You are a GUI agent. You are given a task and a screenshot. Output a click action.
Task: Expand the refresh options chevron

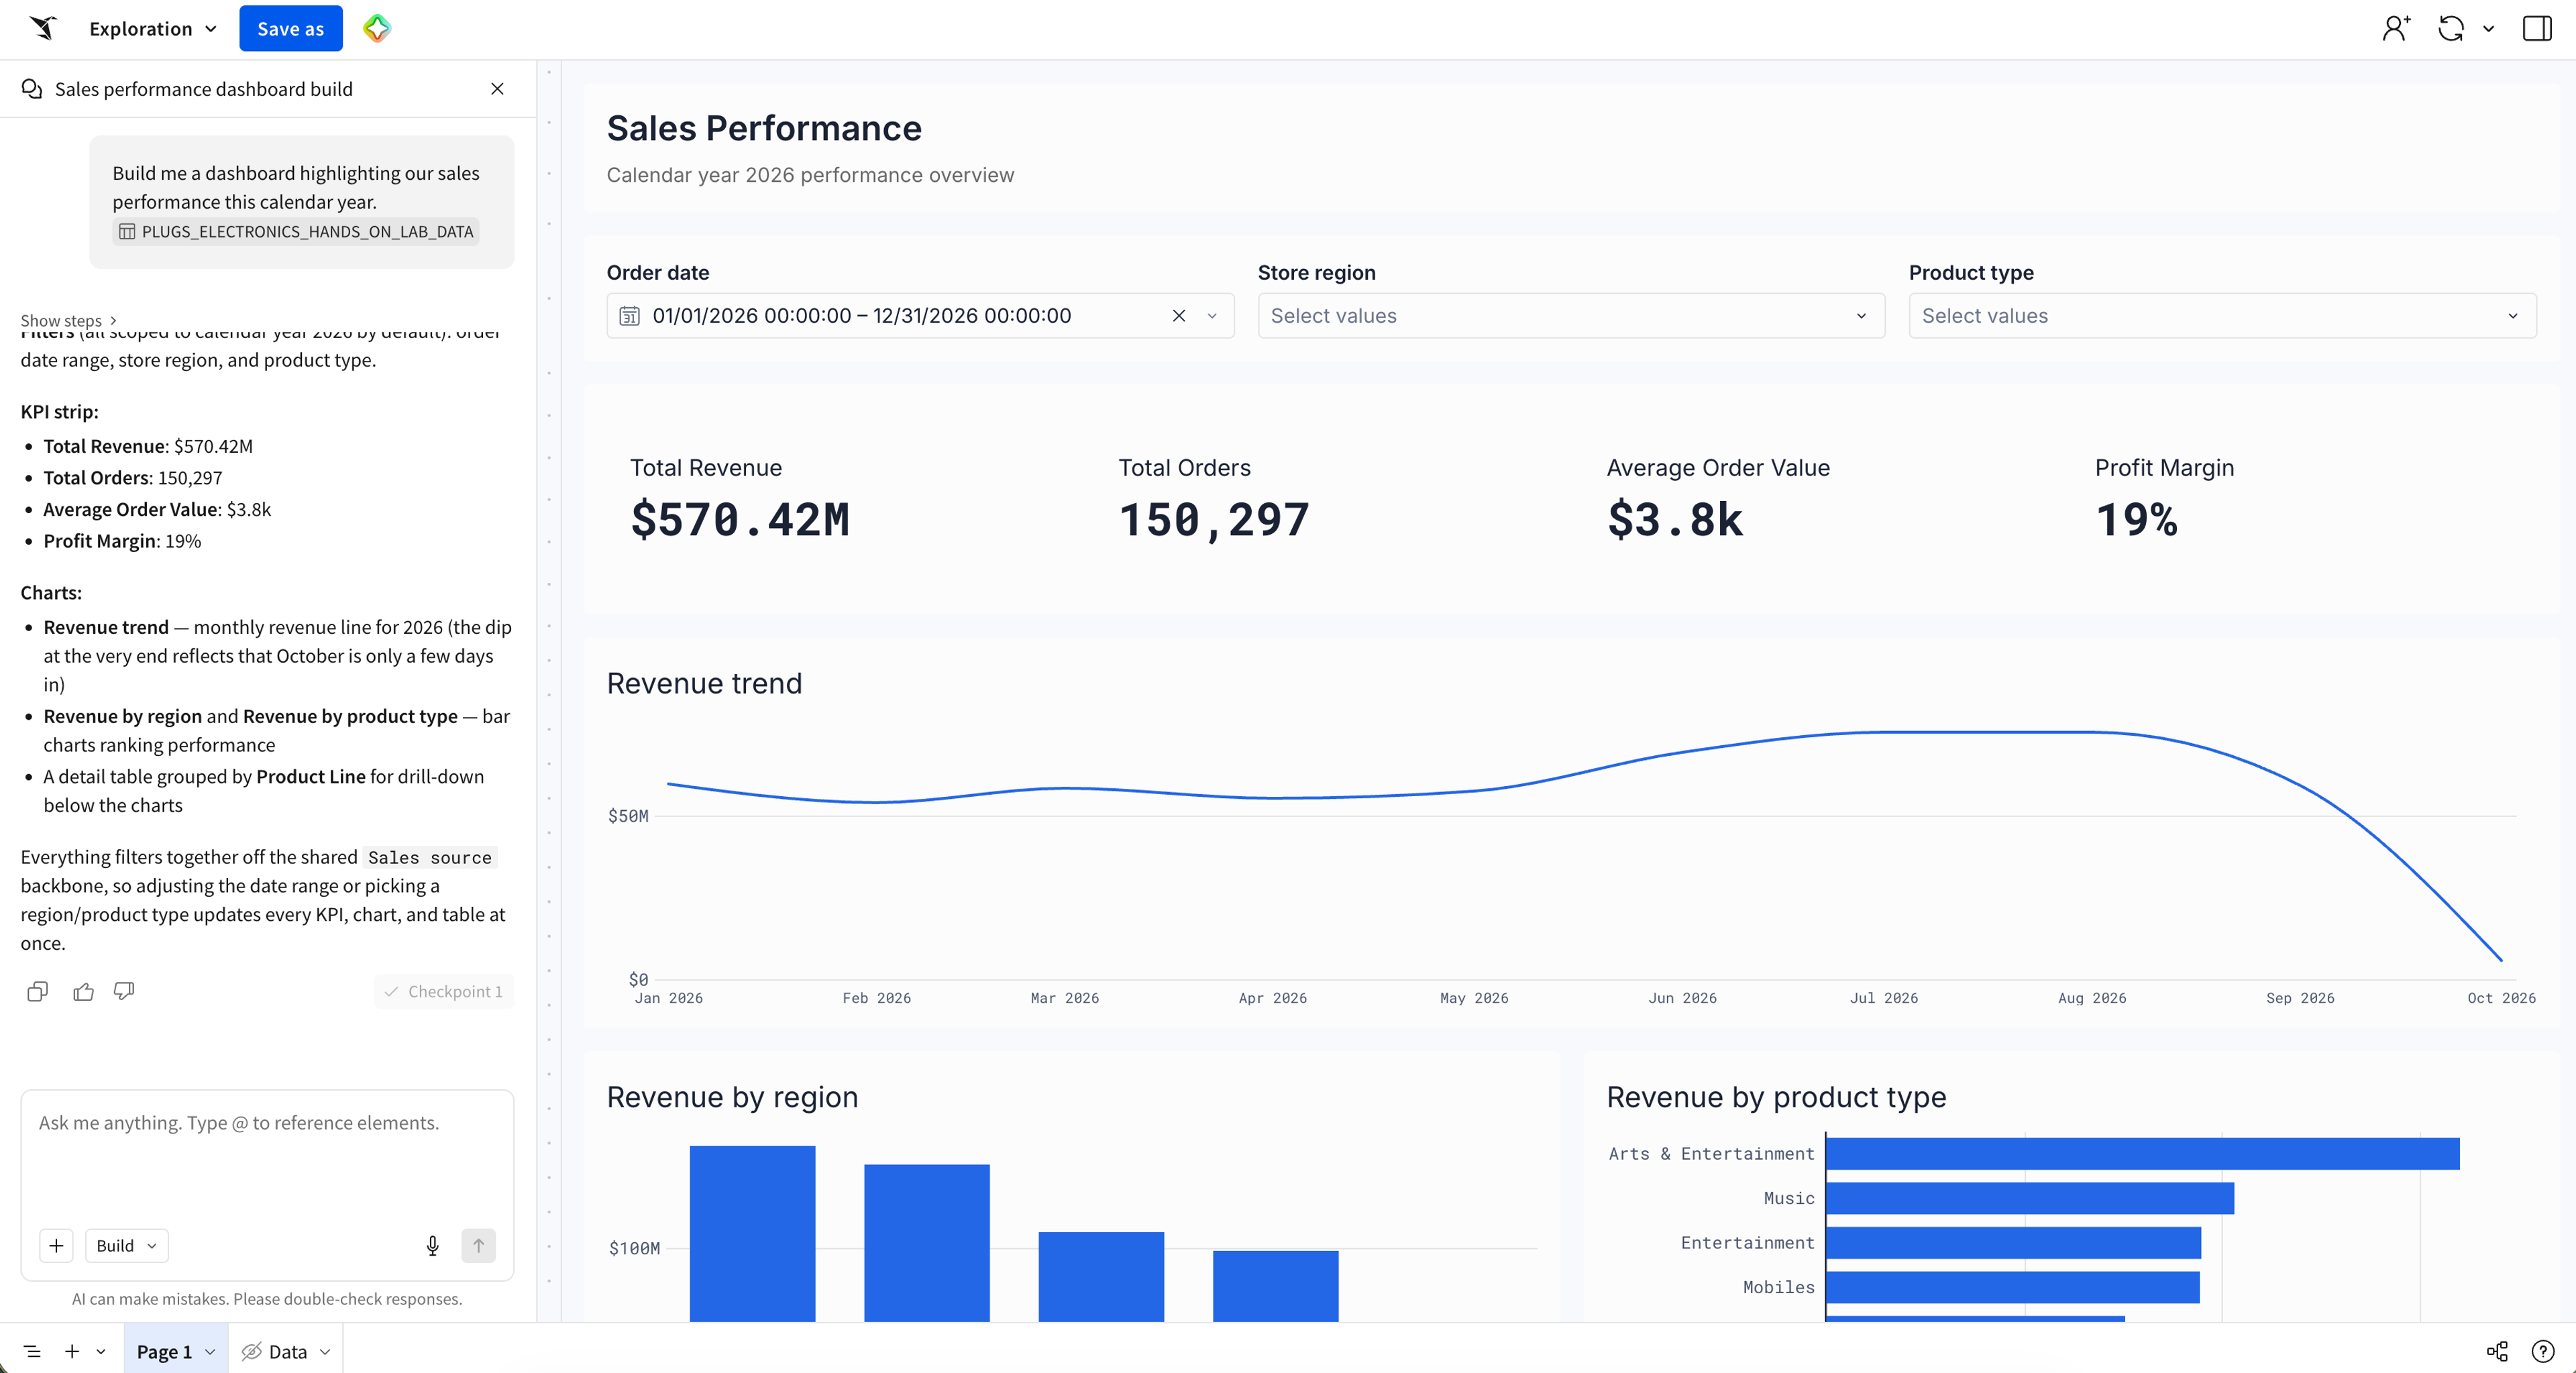[2489, 29]
